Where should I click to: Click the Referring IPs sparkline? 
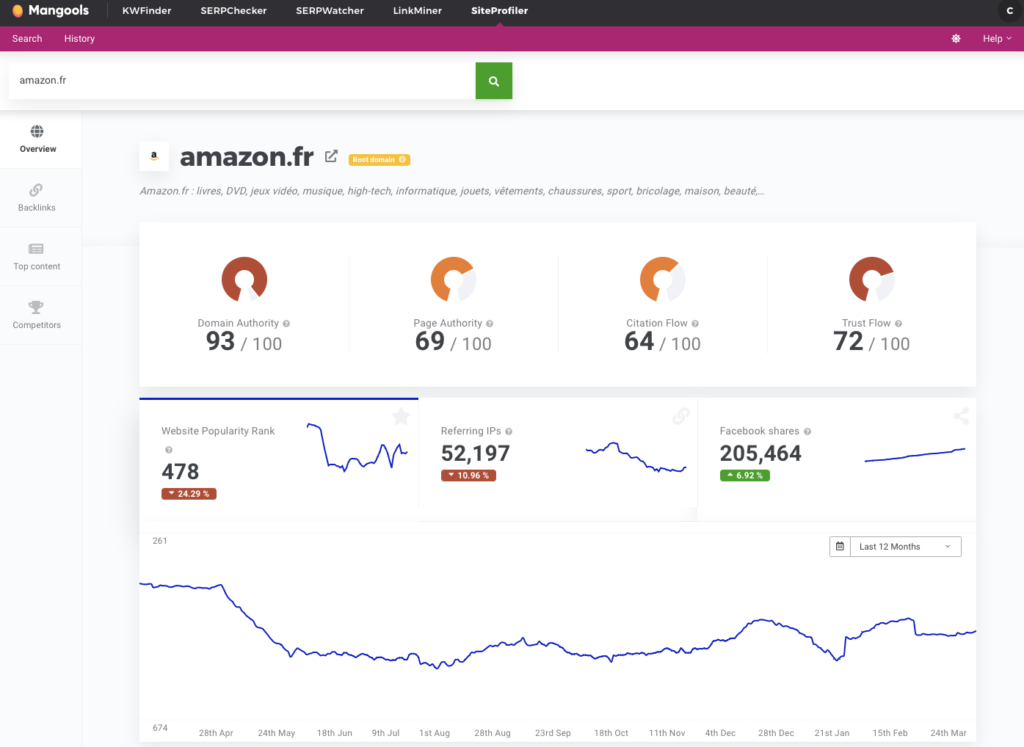tap(636, 457)
